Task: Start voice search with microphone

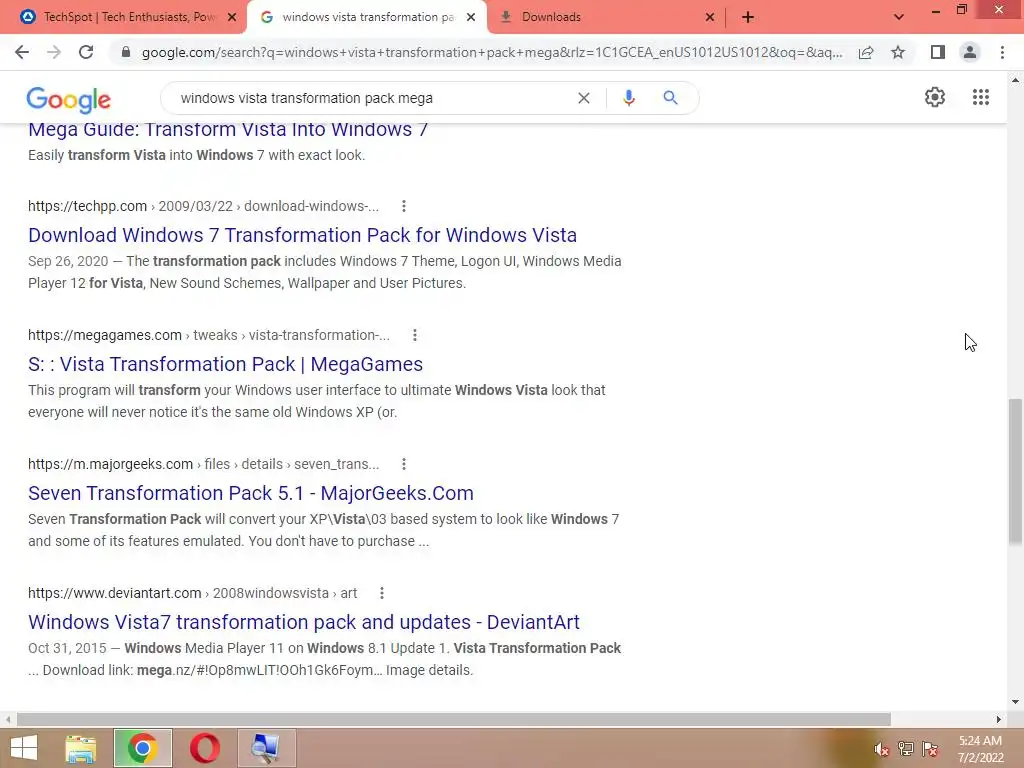Action: tap(628, 98)
